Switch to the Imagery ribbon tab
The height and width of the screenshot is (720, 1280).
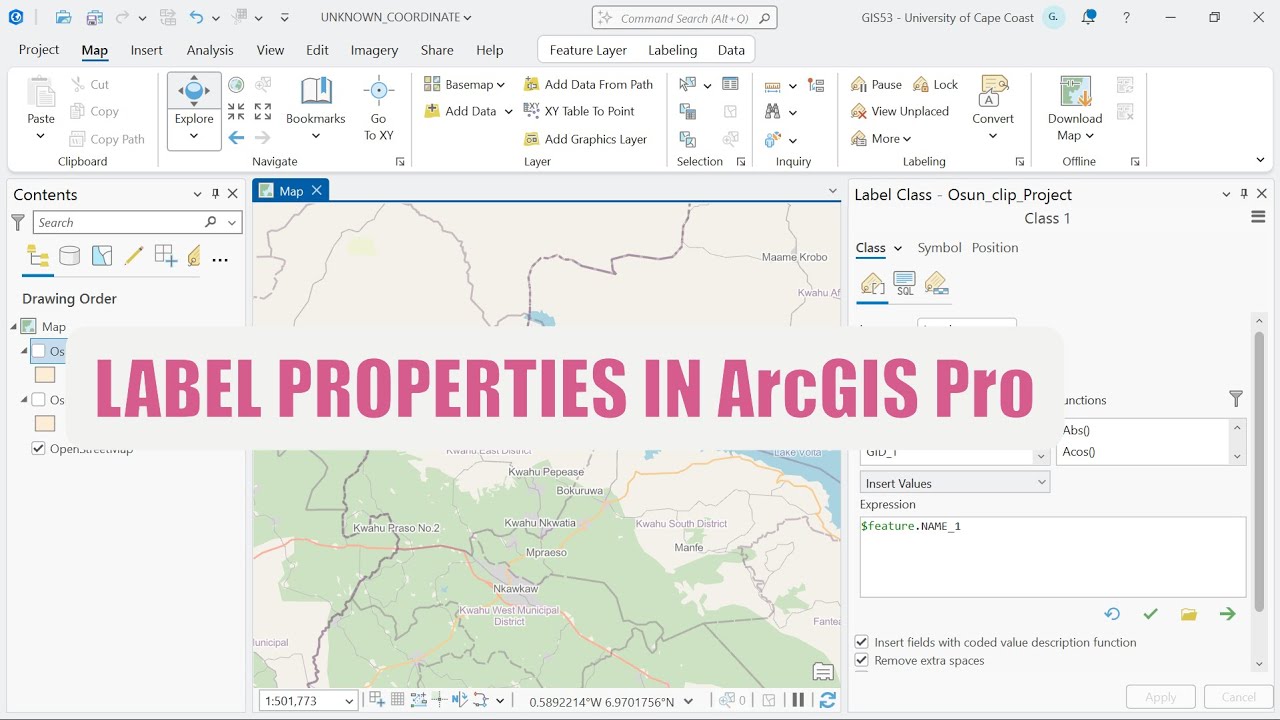[x=374, y=50]
